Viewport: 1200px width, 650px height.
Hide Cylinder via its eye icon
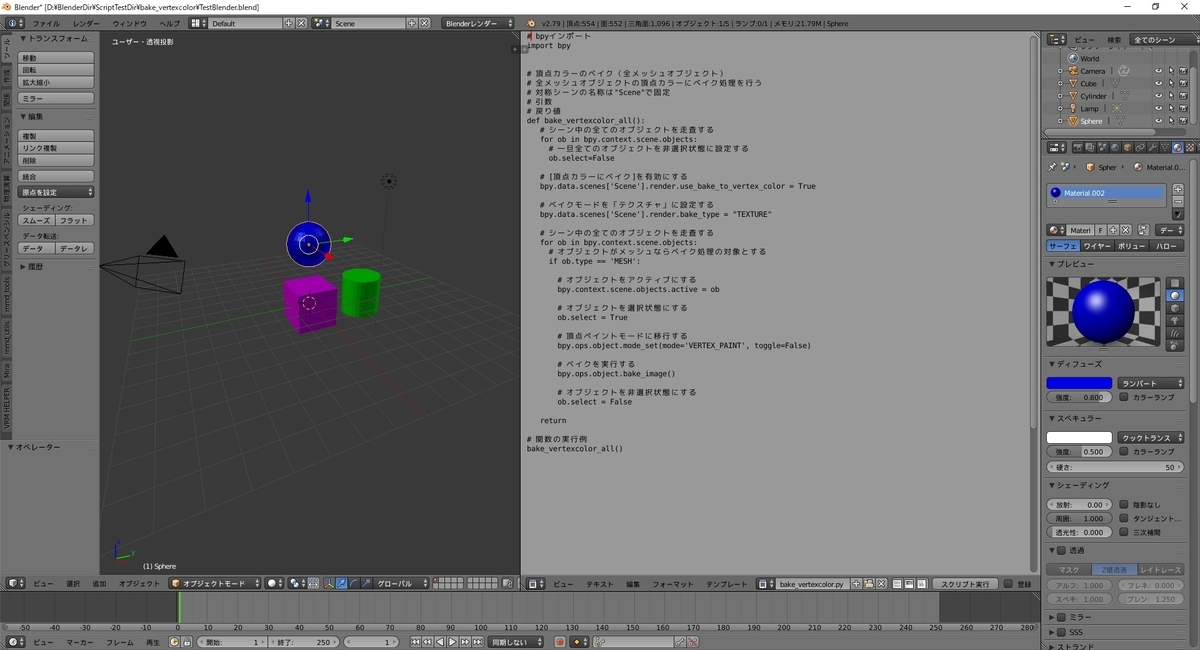1159,96
